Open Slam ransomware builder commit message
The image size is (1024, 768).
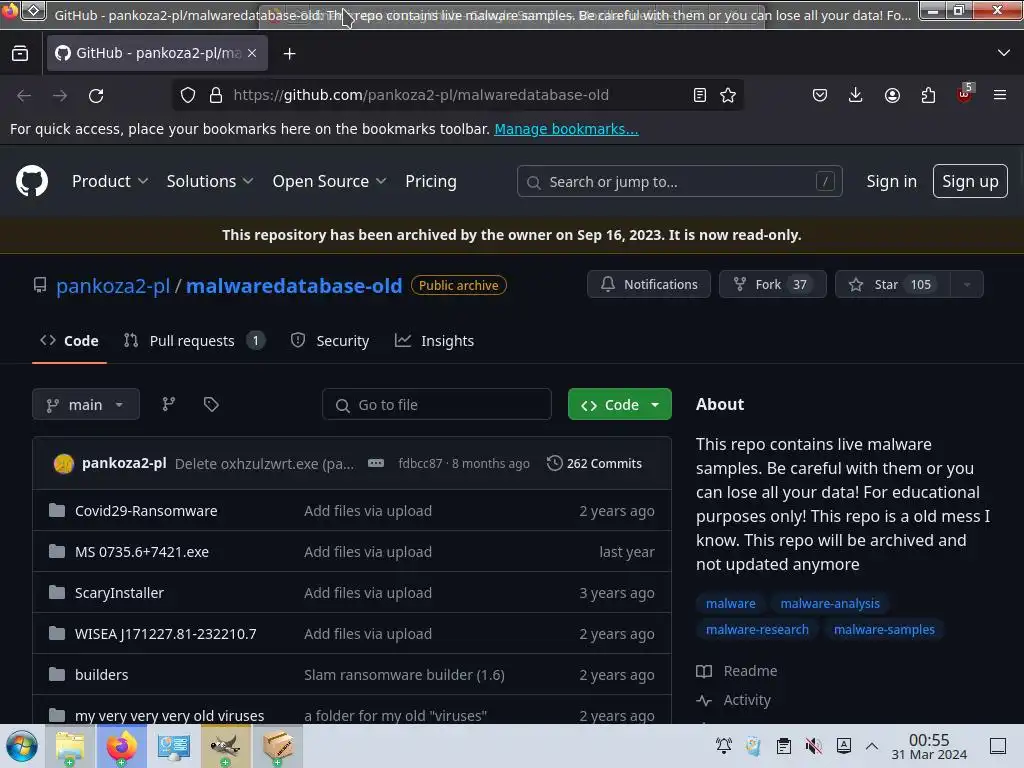click(404, 675)
